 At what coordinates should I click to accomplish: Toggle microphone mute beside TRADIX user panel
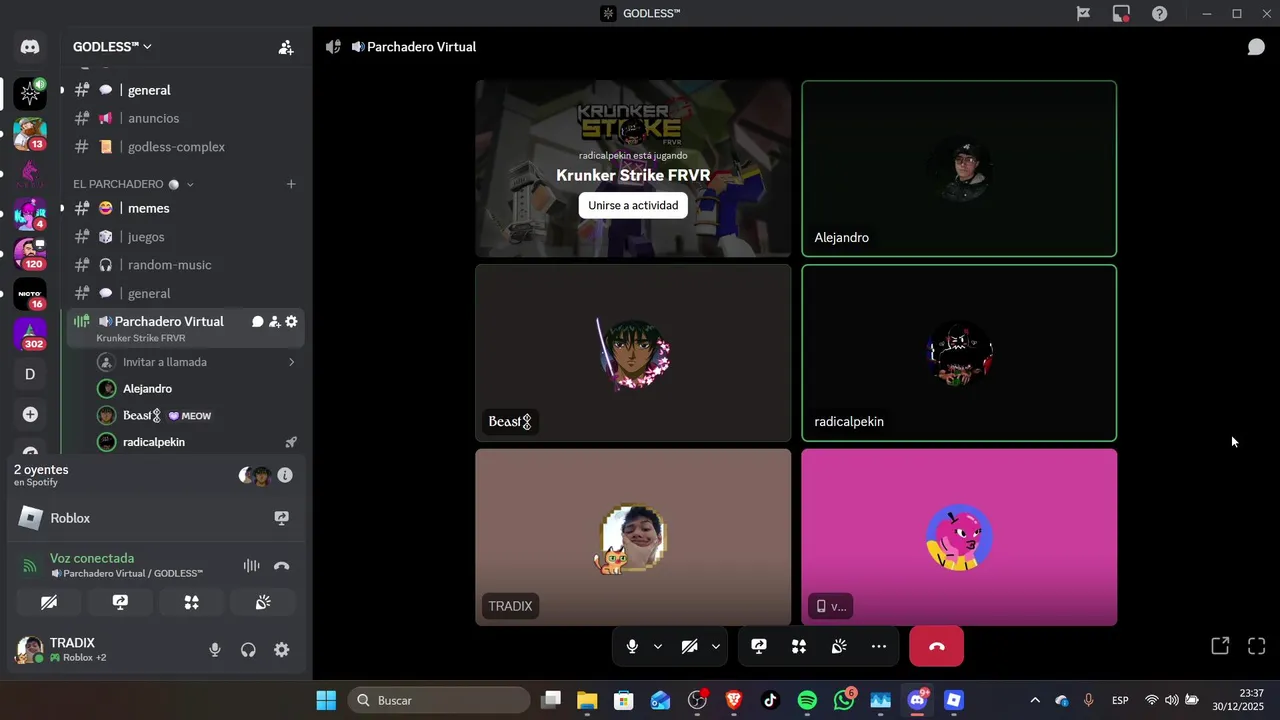tap(214, 650)
